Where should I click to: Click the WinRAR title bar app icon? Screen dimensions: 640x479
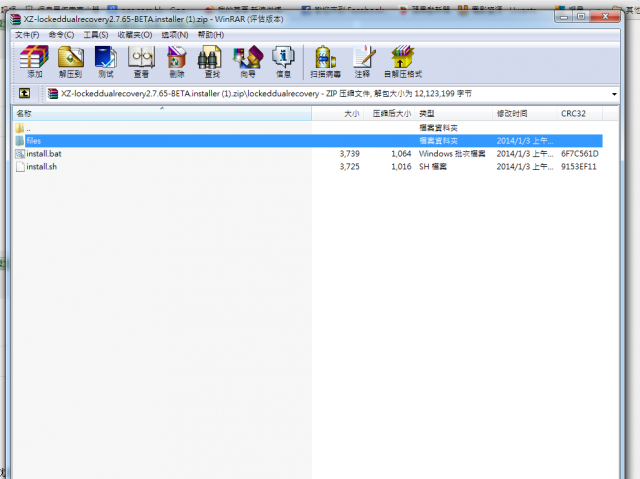[16, 19]
